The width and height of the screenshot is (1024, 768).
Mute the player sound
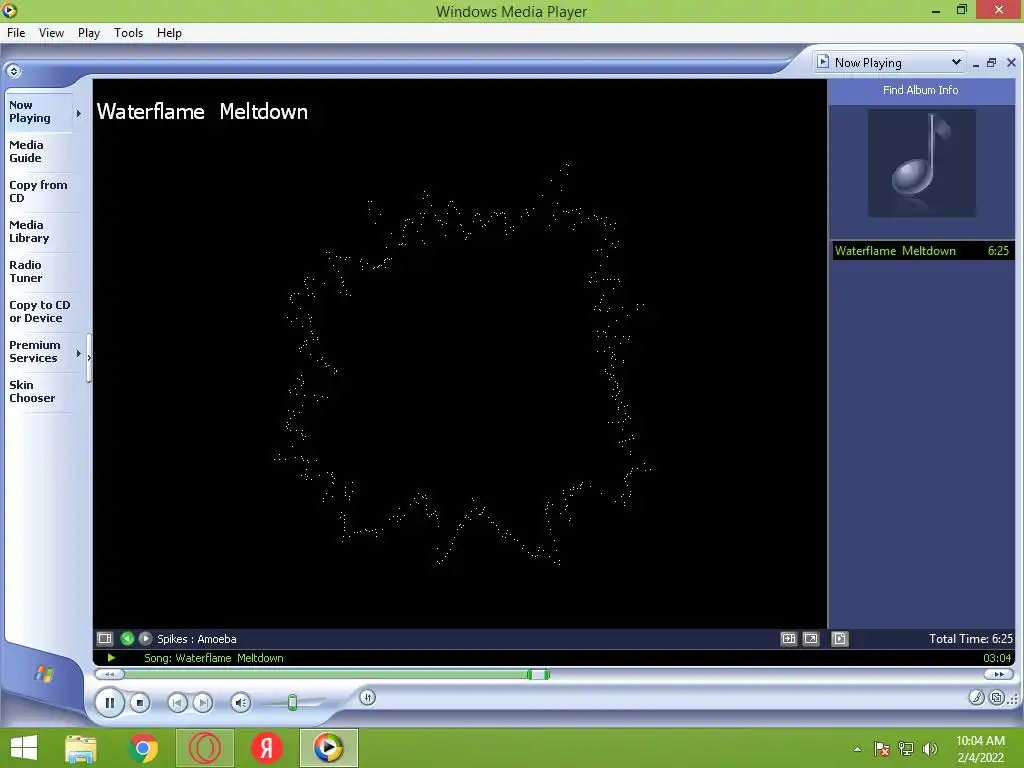pos(241,703)
